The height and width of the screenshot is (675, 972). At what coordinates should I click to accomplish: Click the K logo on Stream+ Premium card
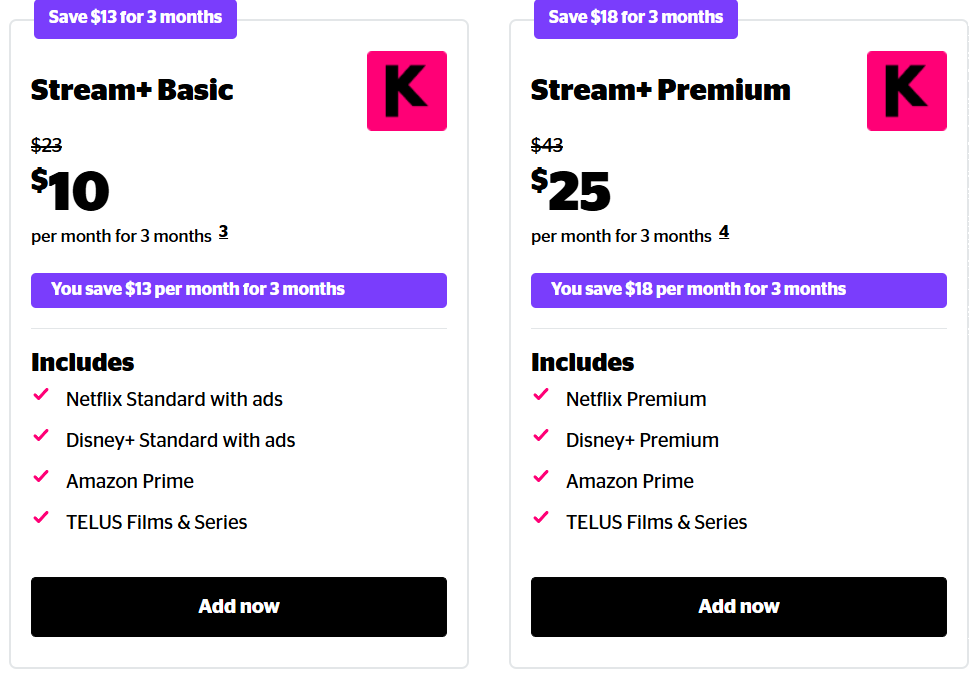pos(906,90)
